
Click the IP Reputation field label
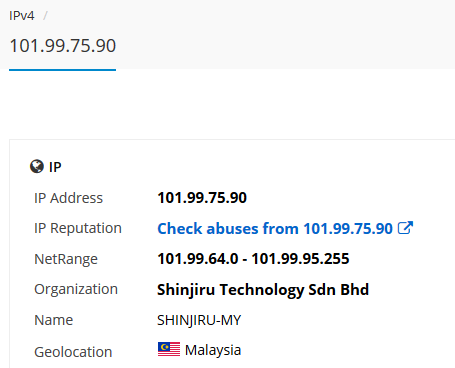pyautogui.click(x=78, y=228)
